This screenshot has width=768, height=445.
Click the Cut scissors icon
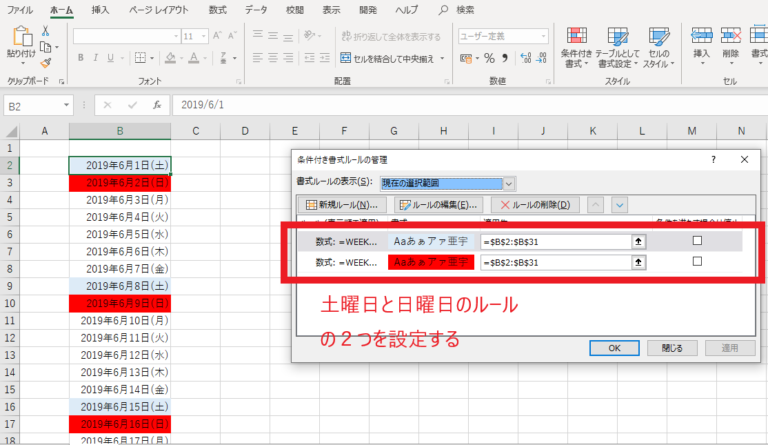(x=45, y=31)
